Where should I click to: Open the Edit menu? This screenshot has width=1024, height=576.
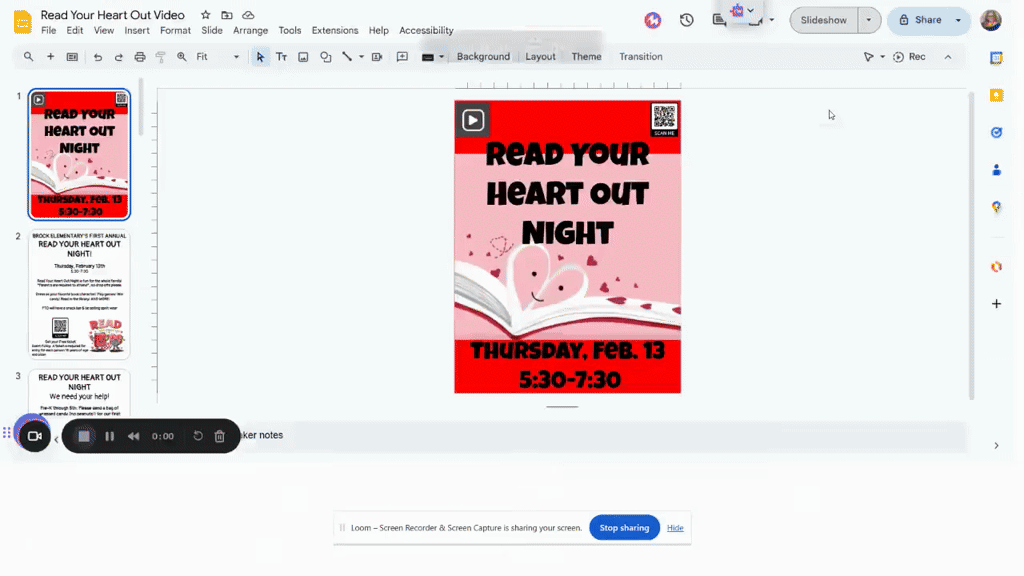74,30
